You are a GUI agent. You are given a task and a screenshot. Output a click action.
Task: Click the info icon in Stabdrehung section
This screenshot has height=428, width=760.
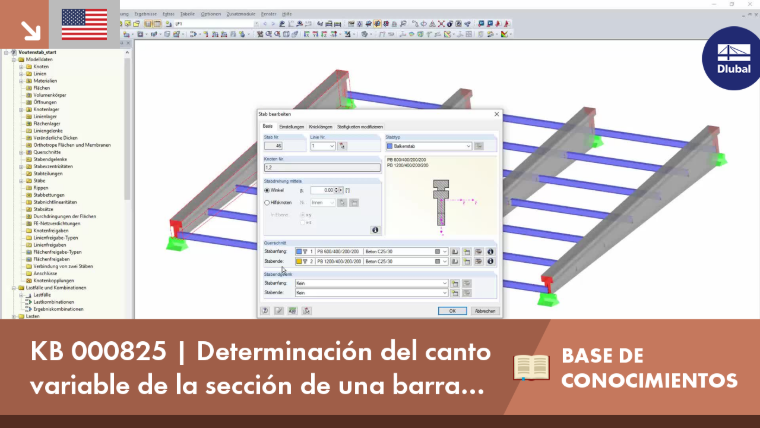[375, 230]
